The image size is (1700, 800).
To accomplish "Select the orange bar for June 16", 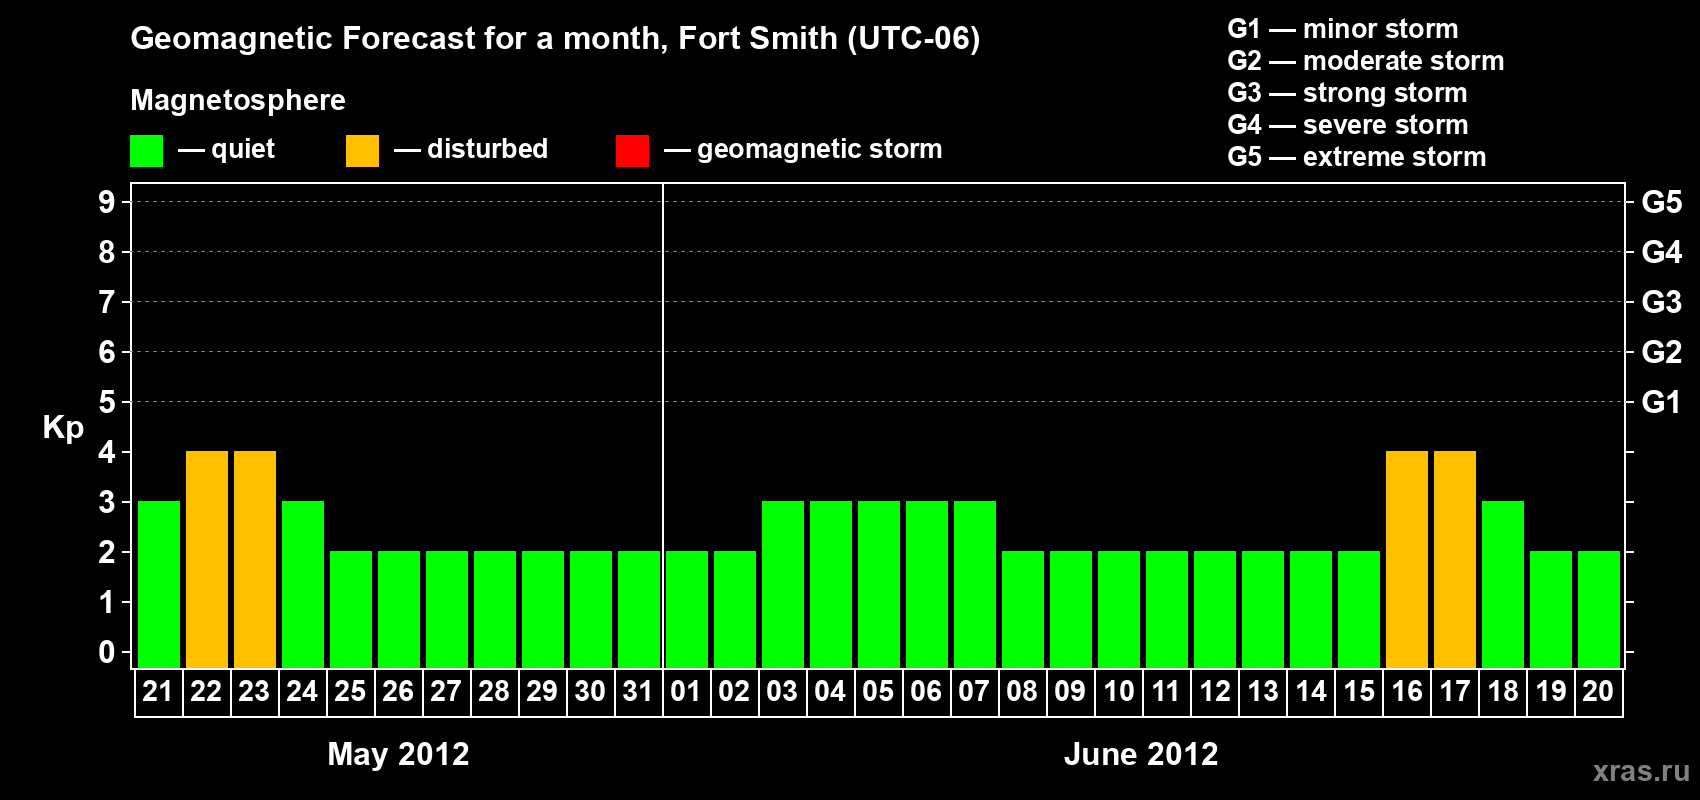I will tap(1407, 559).
